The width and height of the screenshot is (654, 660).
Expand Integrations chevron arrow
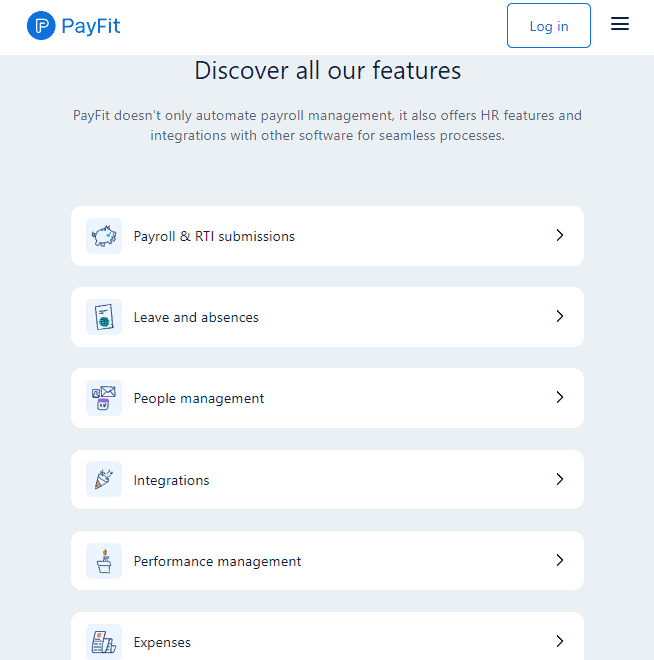tap(559, 479)
